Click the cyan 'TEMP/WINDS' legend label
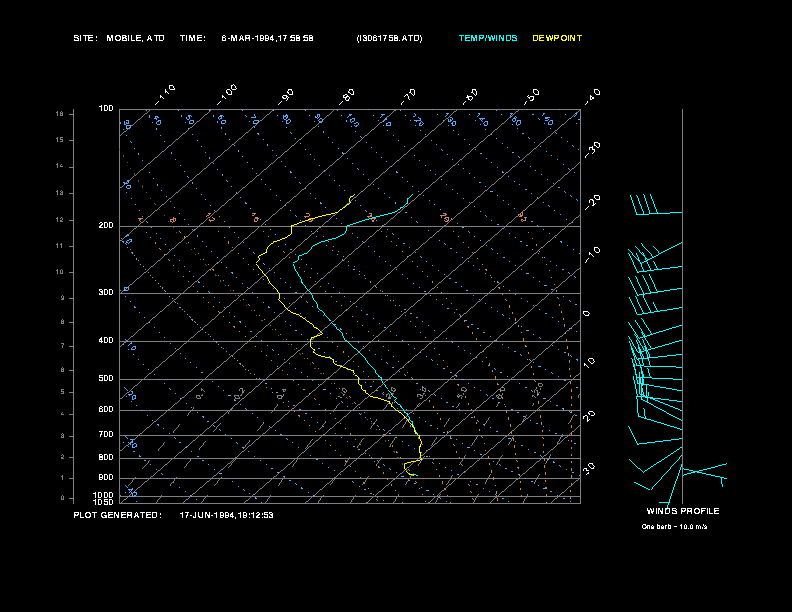 (488, 38)
